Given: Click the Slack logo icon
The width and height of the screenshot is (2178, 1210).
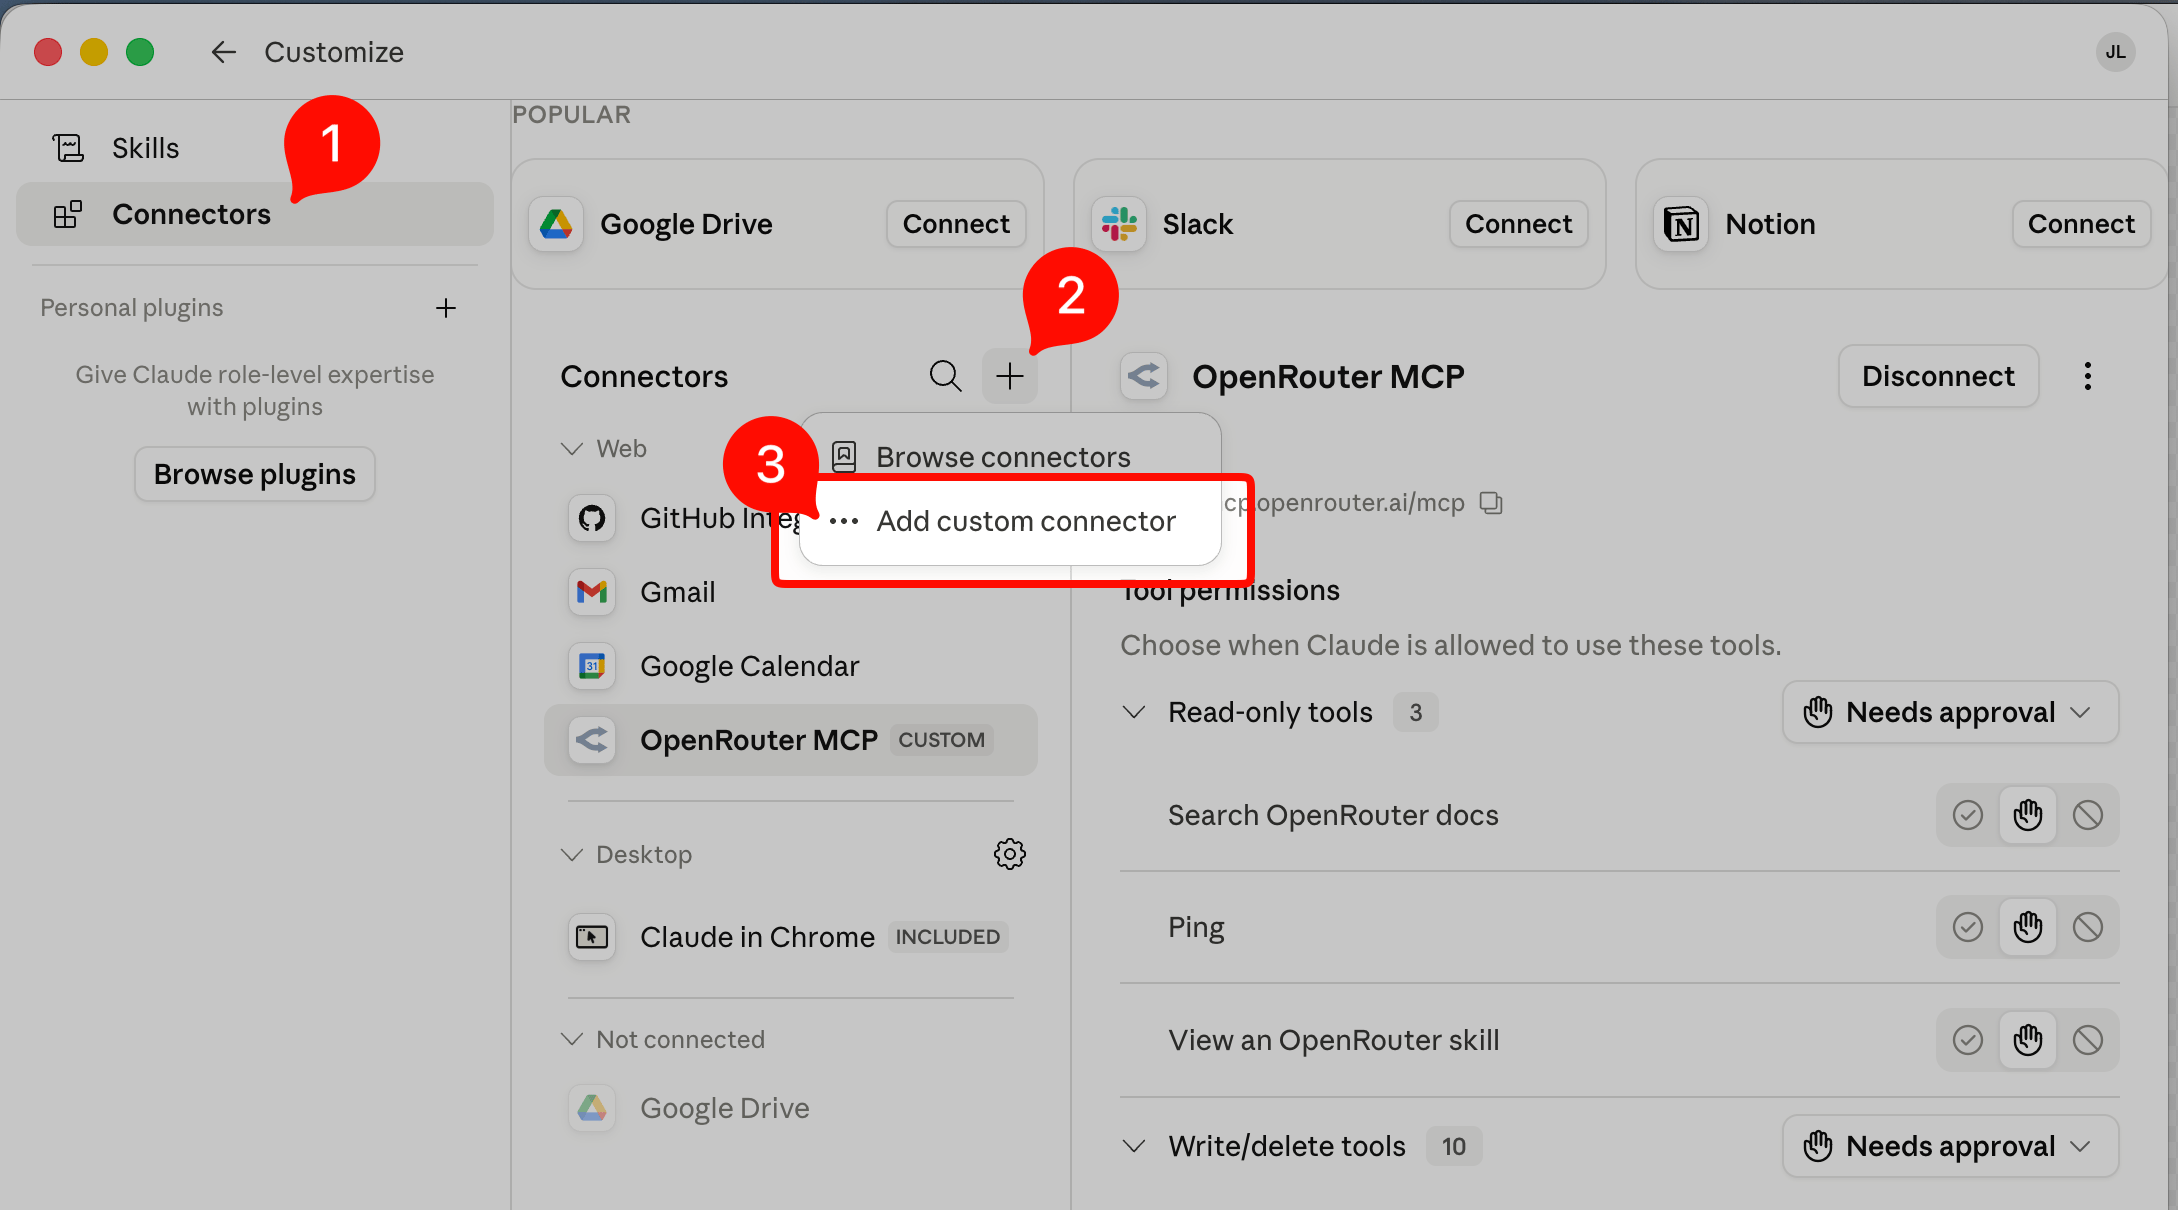Looking at the screenshot, I should pos(1119,224).
